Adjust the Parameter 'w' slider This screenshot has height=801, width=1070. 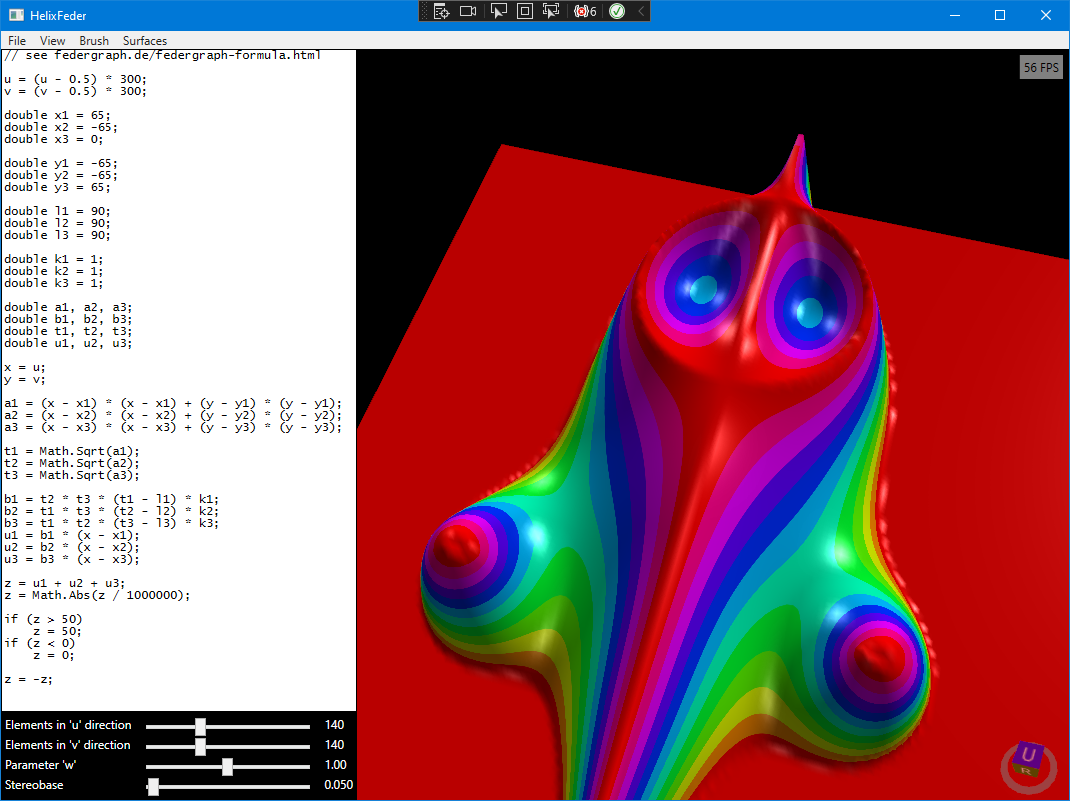click(228, 765)
